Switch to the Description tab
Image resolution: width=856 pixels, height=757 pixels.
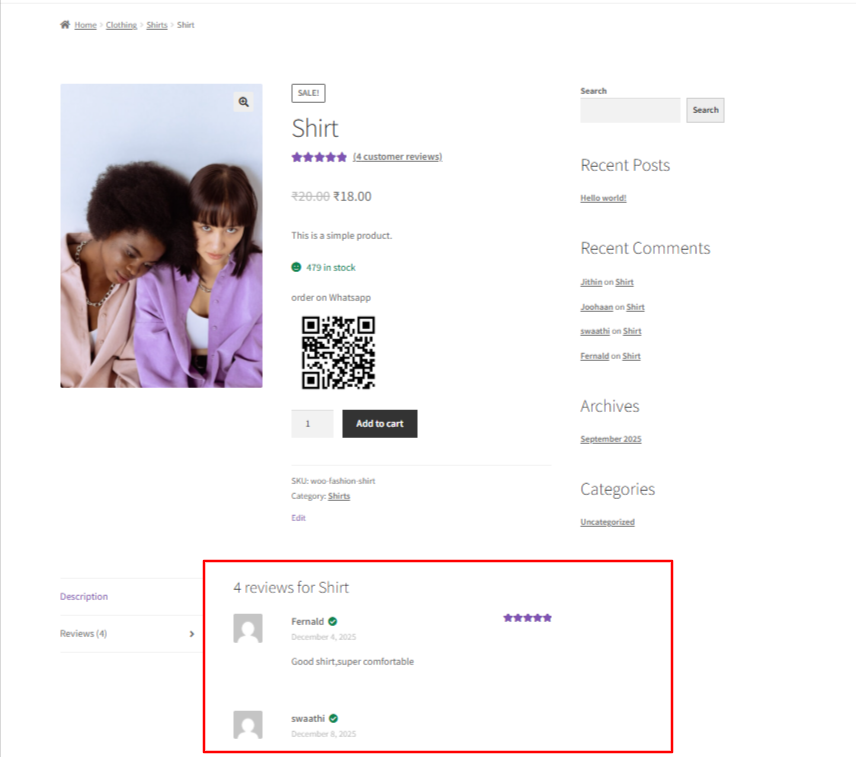coord(83,596)
